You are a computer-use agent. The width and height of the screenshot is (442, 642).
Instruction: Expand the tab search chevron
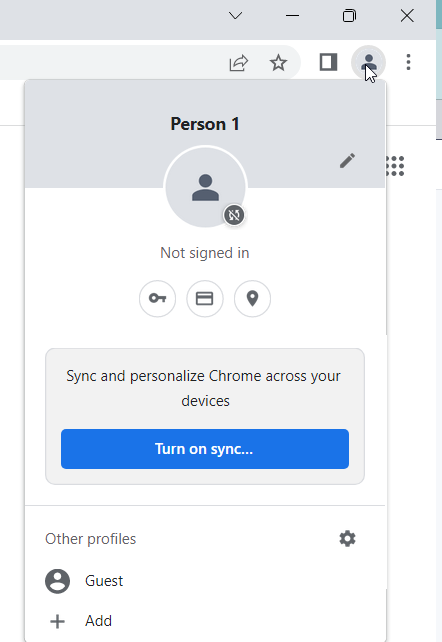pyautogui.click(x=235, y=16)
